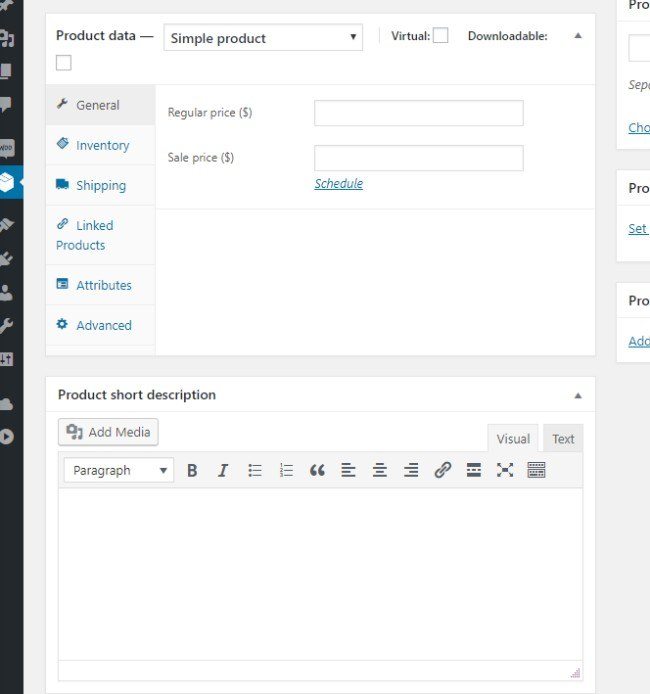Image resolution: width=650 pixels, height=694 pixels.
Task: Open the Simple product type dropdown
Action: 262,38
